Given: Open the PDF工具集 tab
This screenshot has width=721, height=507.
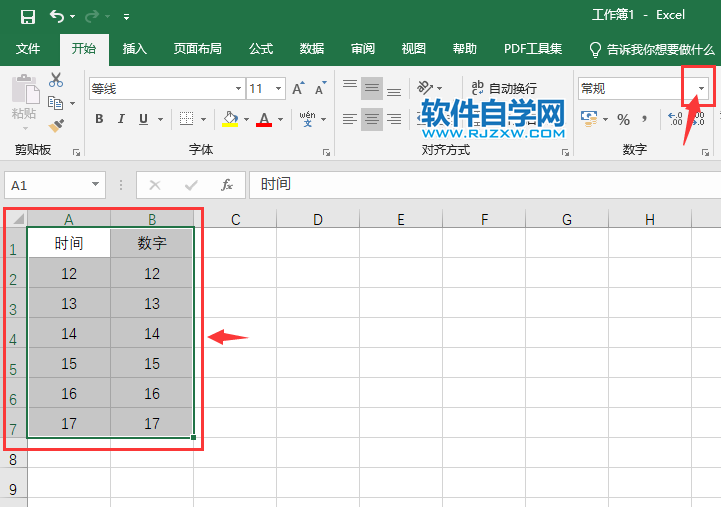Looking at the screenshot, I should point(532,49).
